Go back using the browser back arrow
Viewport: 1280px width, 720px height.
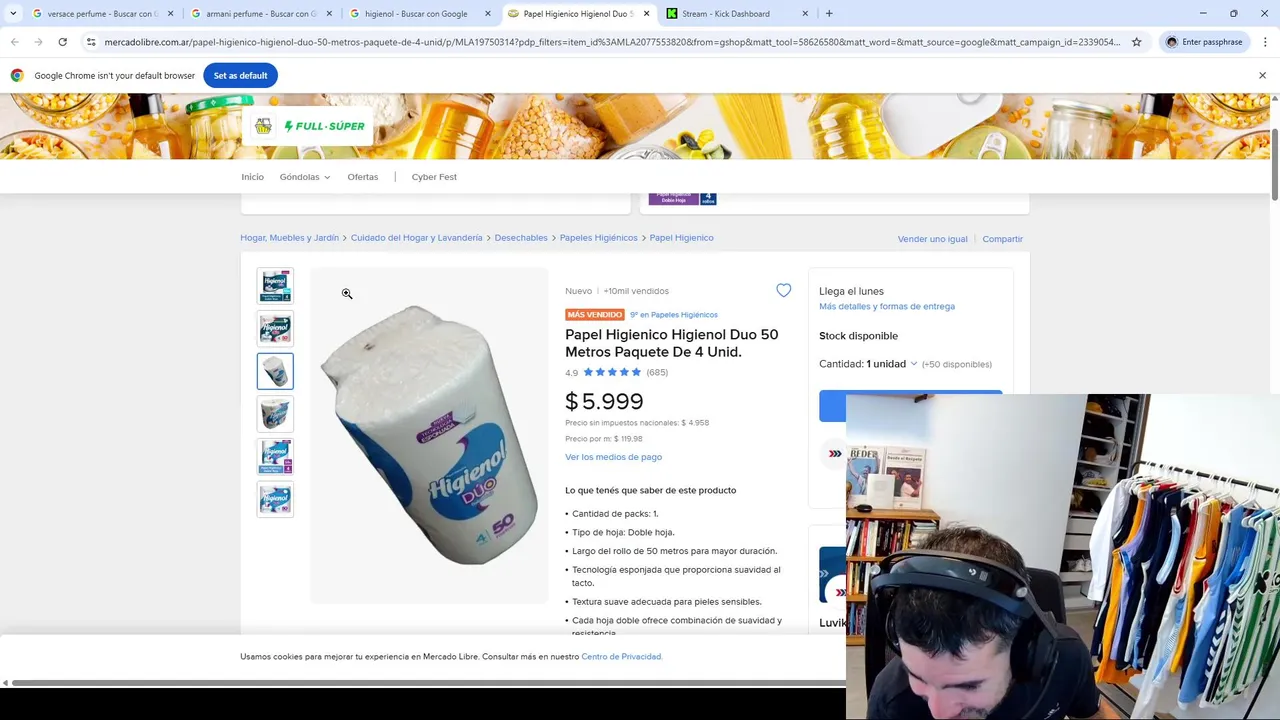(14, 42)
